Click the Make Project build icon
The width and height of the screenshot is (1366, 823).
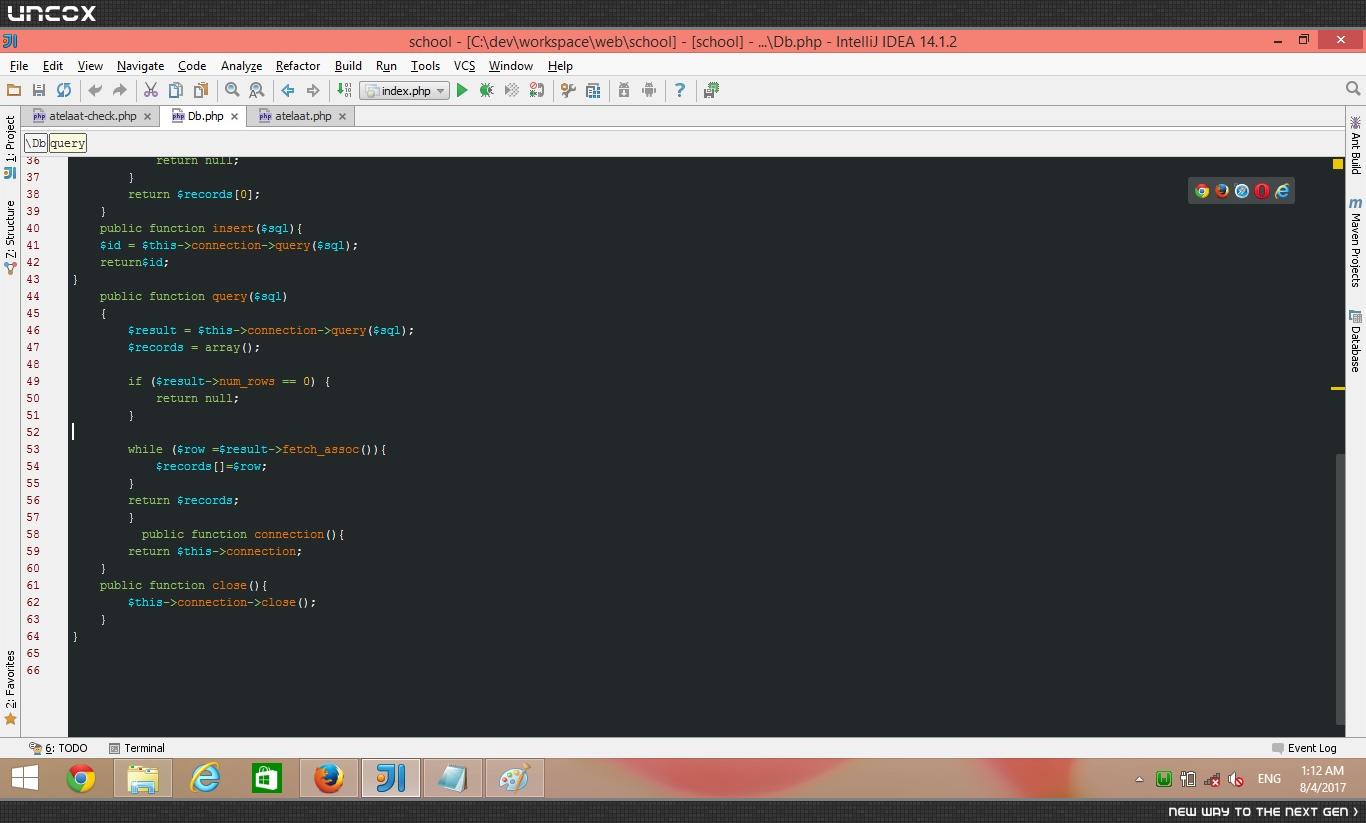pos(344,90)
